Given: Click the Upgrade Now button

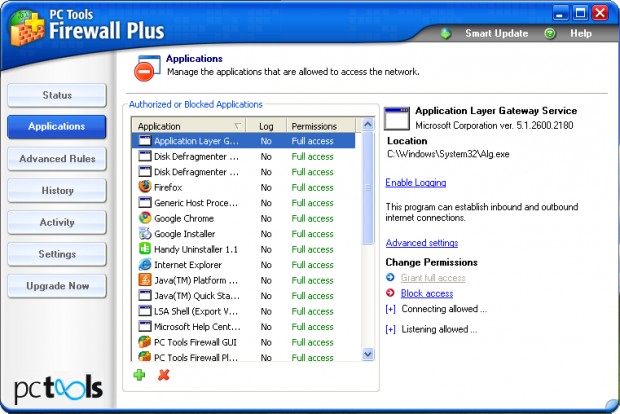Looking at the screenshot, I should (x=57, y=286).
